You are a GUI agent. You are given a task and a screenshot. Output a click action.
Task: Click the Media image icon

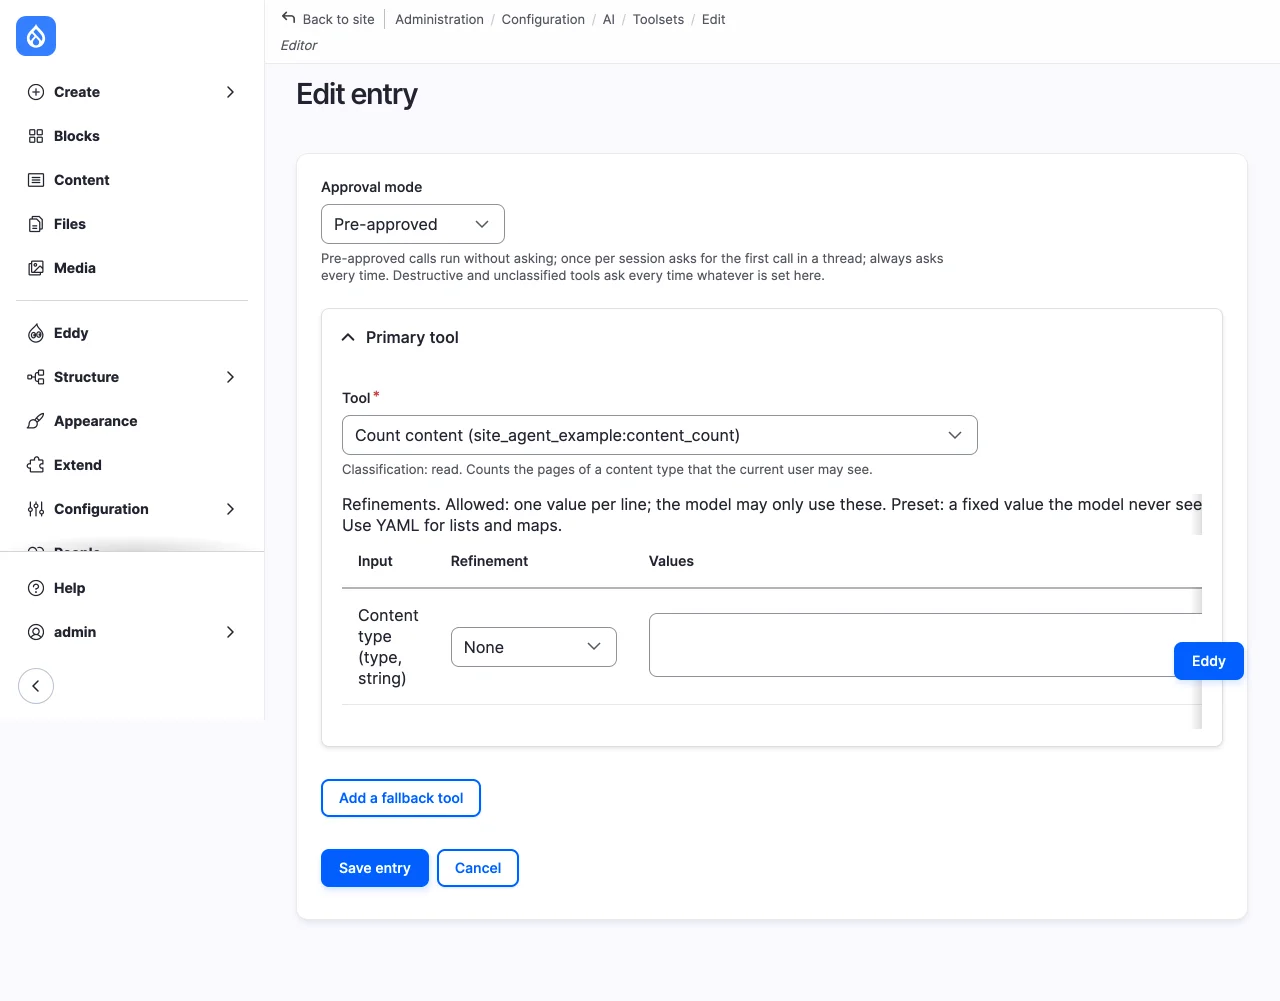click(36, 268)
